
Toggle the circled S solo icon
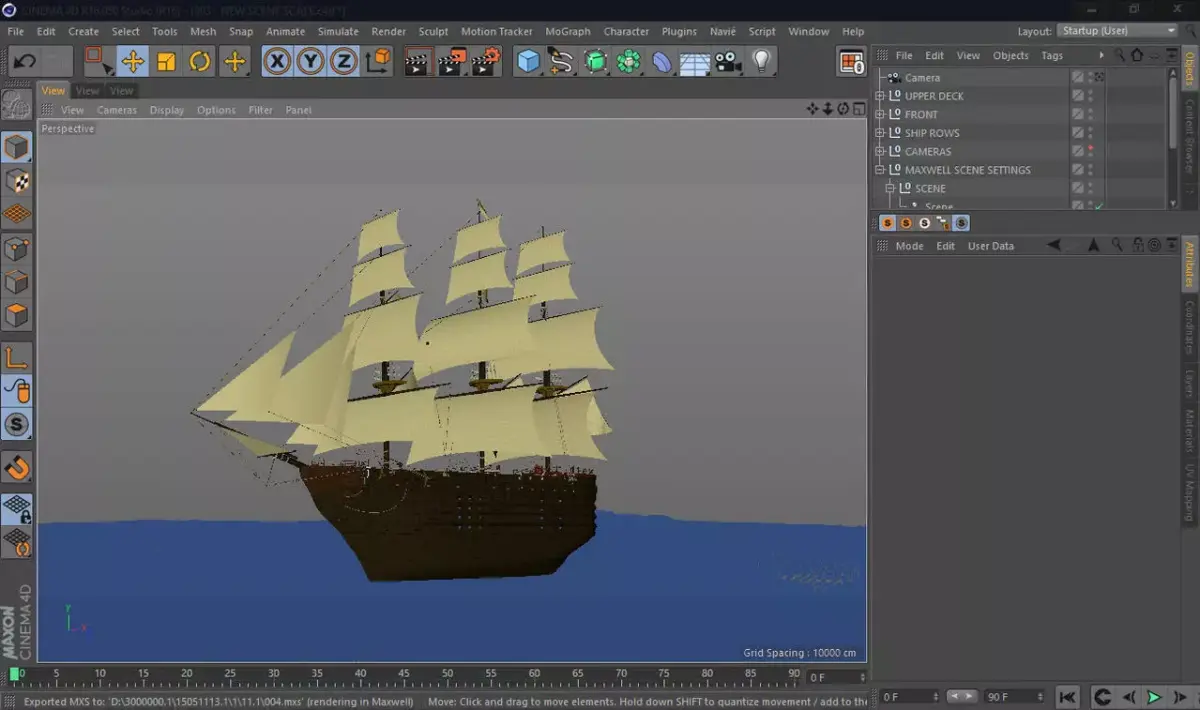point(16,425)
